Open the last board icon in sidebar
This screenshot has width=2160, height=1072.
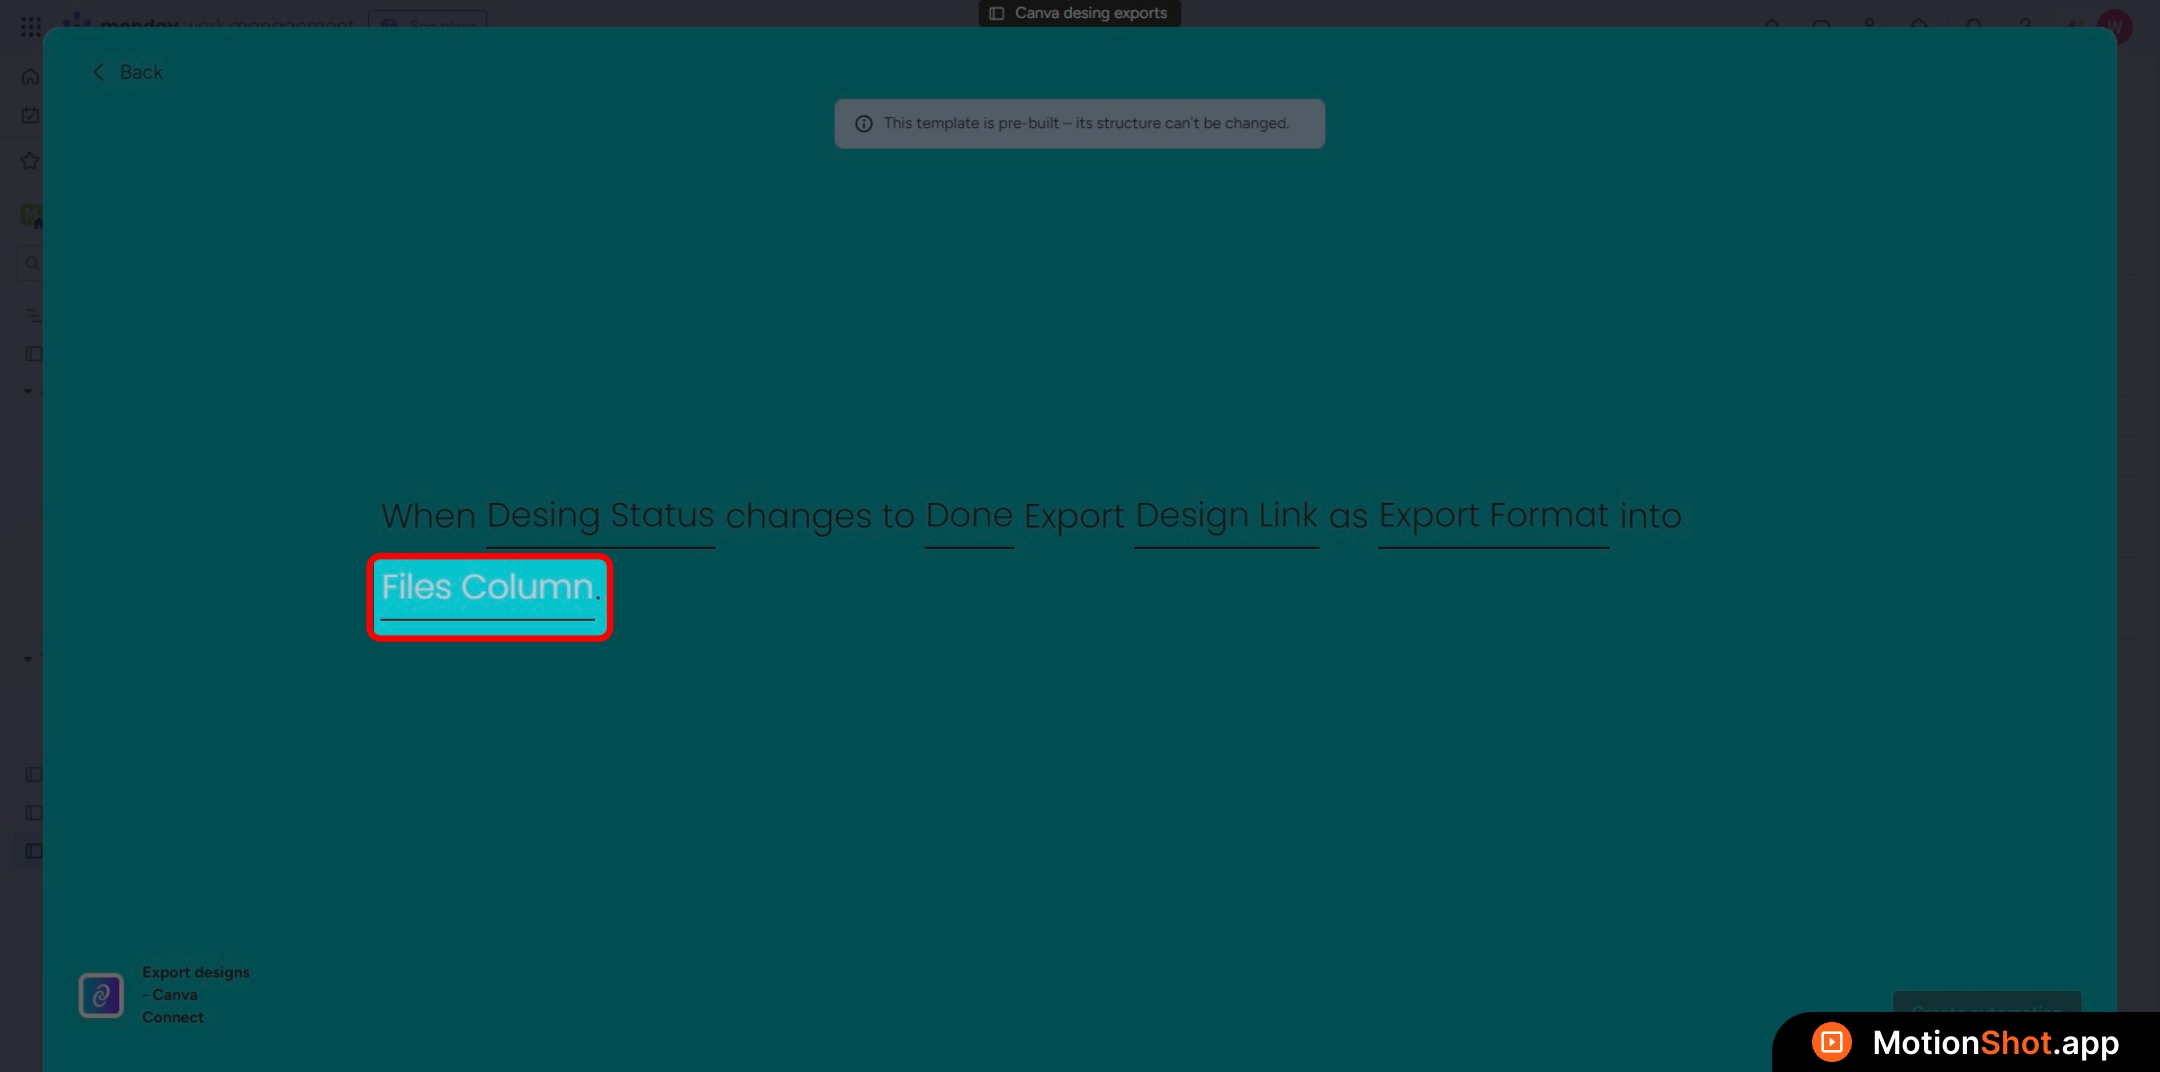[33, 851]
